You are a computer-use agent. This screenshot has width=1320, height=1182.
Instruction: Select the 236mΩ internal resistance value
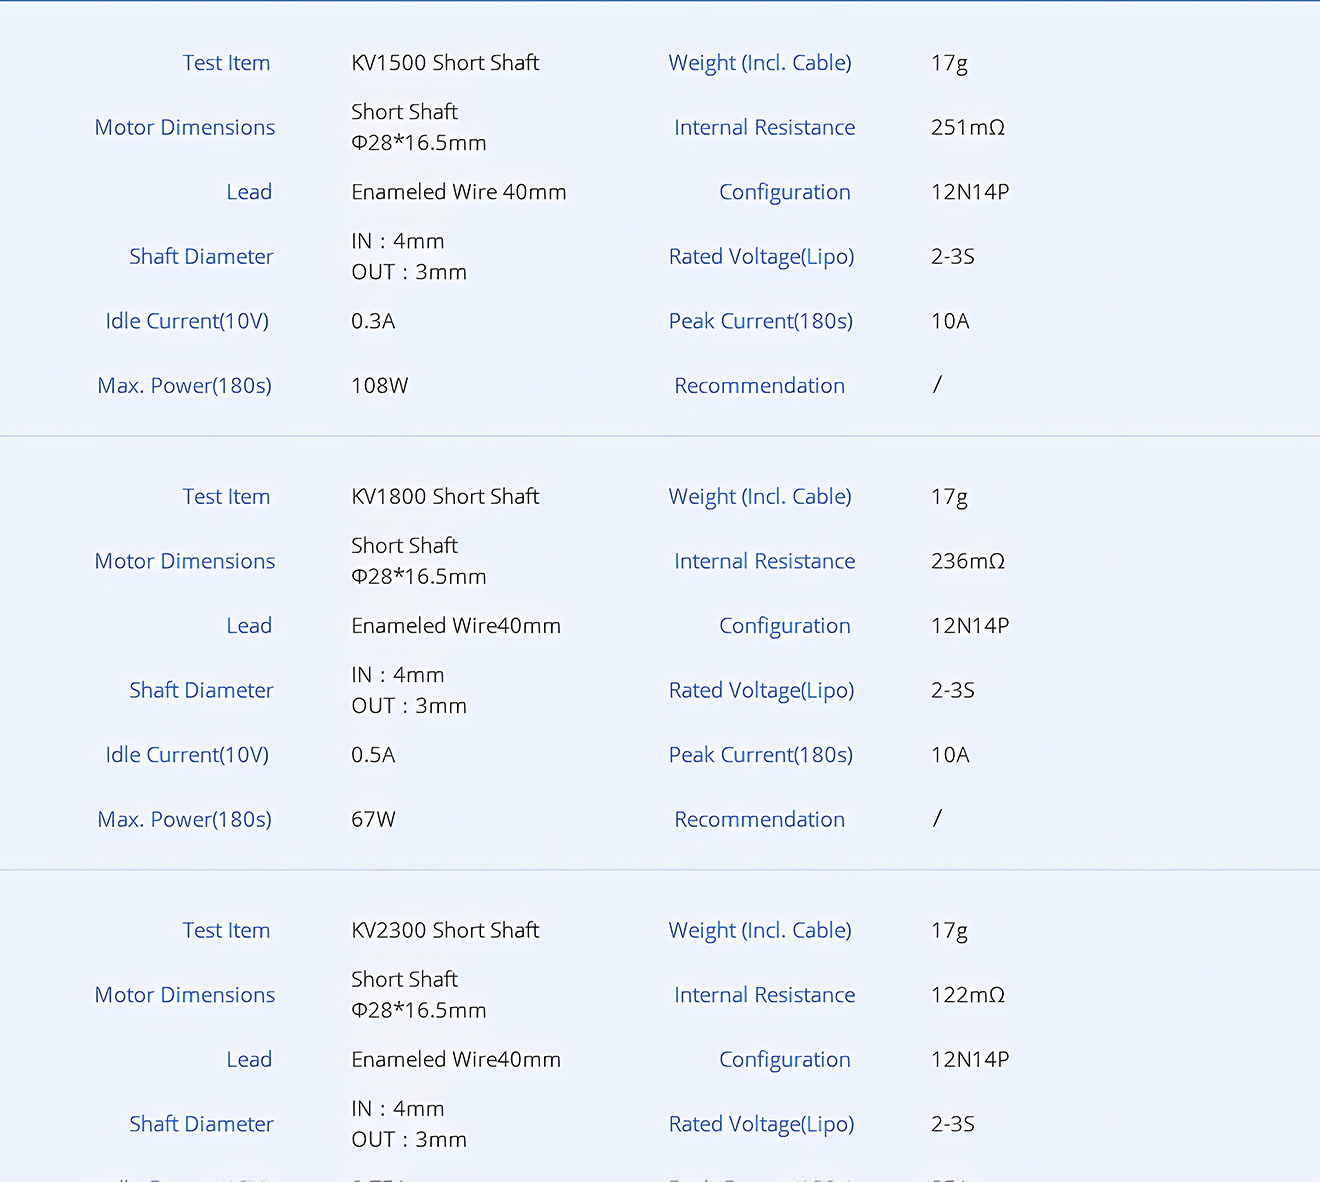pyautogui.click(x=967, y=562)
